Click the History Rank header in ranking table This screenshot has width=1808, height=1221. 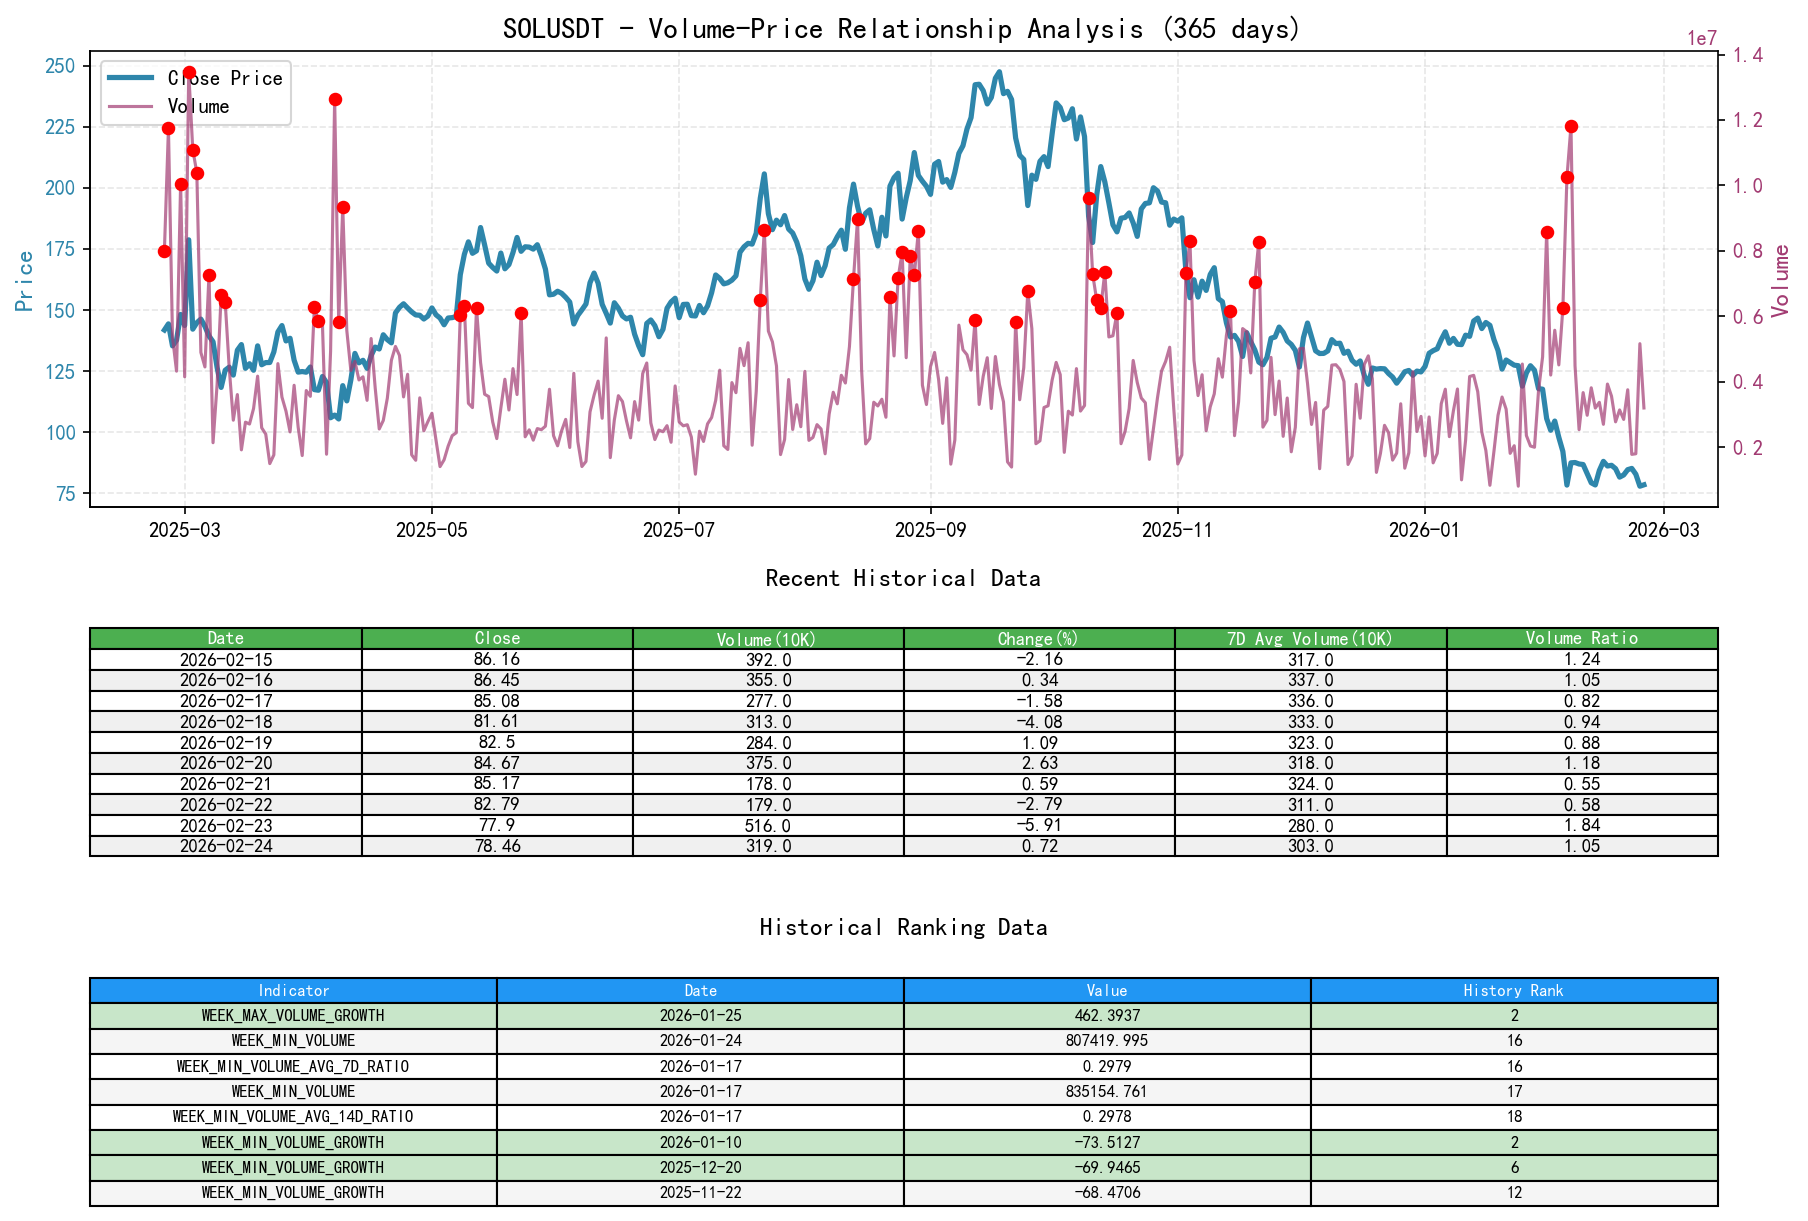[1513, 990]
